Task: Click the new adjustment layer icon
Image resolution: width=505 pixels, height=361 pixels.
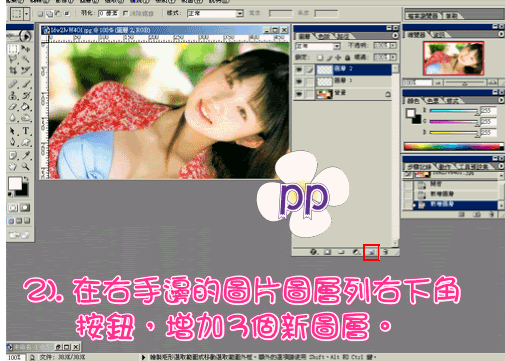Action: click(x=356, y=252)
